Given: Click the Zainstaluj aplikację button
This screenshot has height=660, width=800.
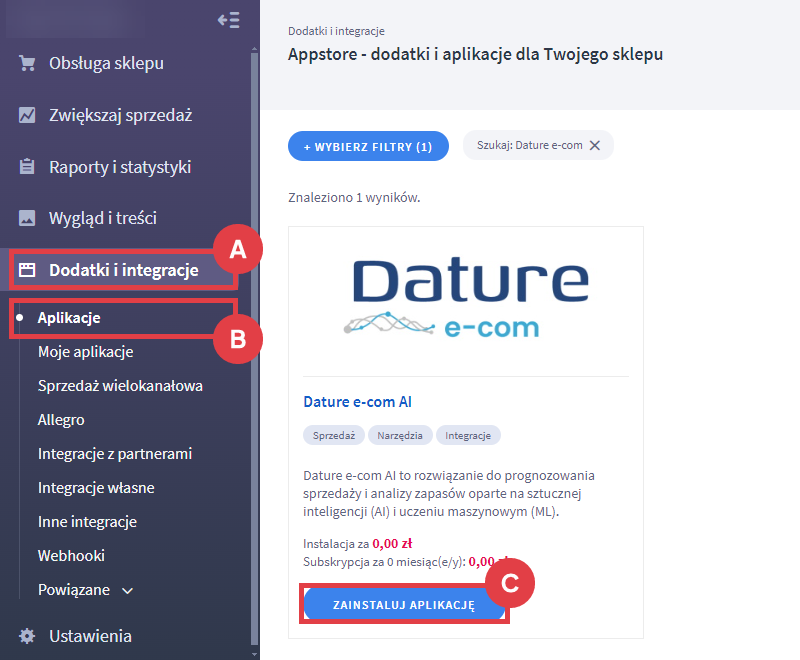Looking at the screenshot, I should [x=404, y=603].
